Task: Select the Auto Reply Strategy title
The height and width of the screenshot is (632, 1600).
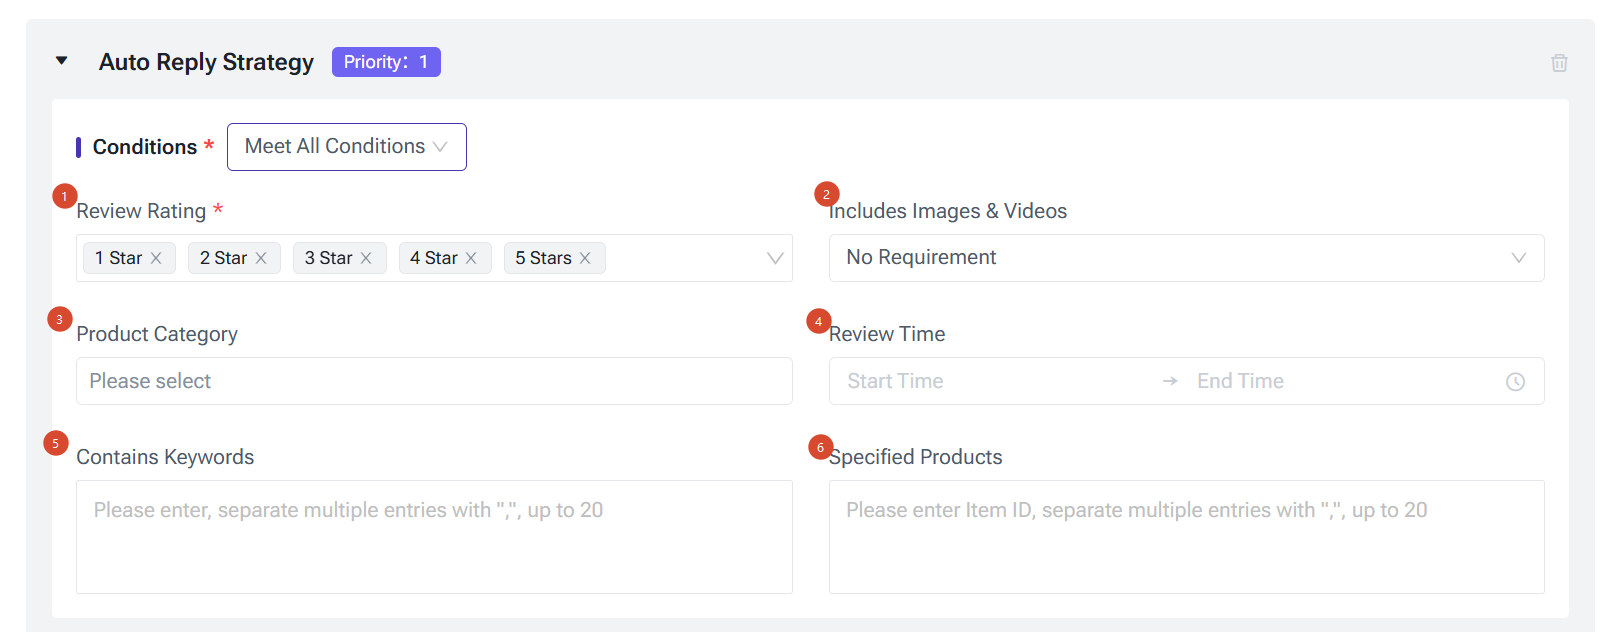Action: pyautogui.click(x=206, y=62)
